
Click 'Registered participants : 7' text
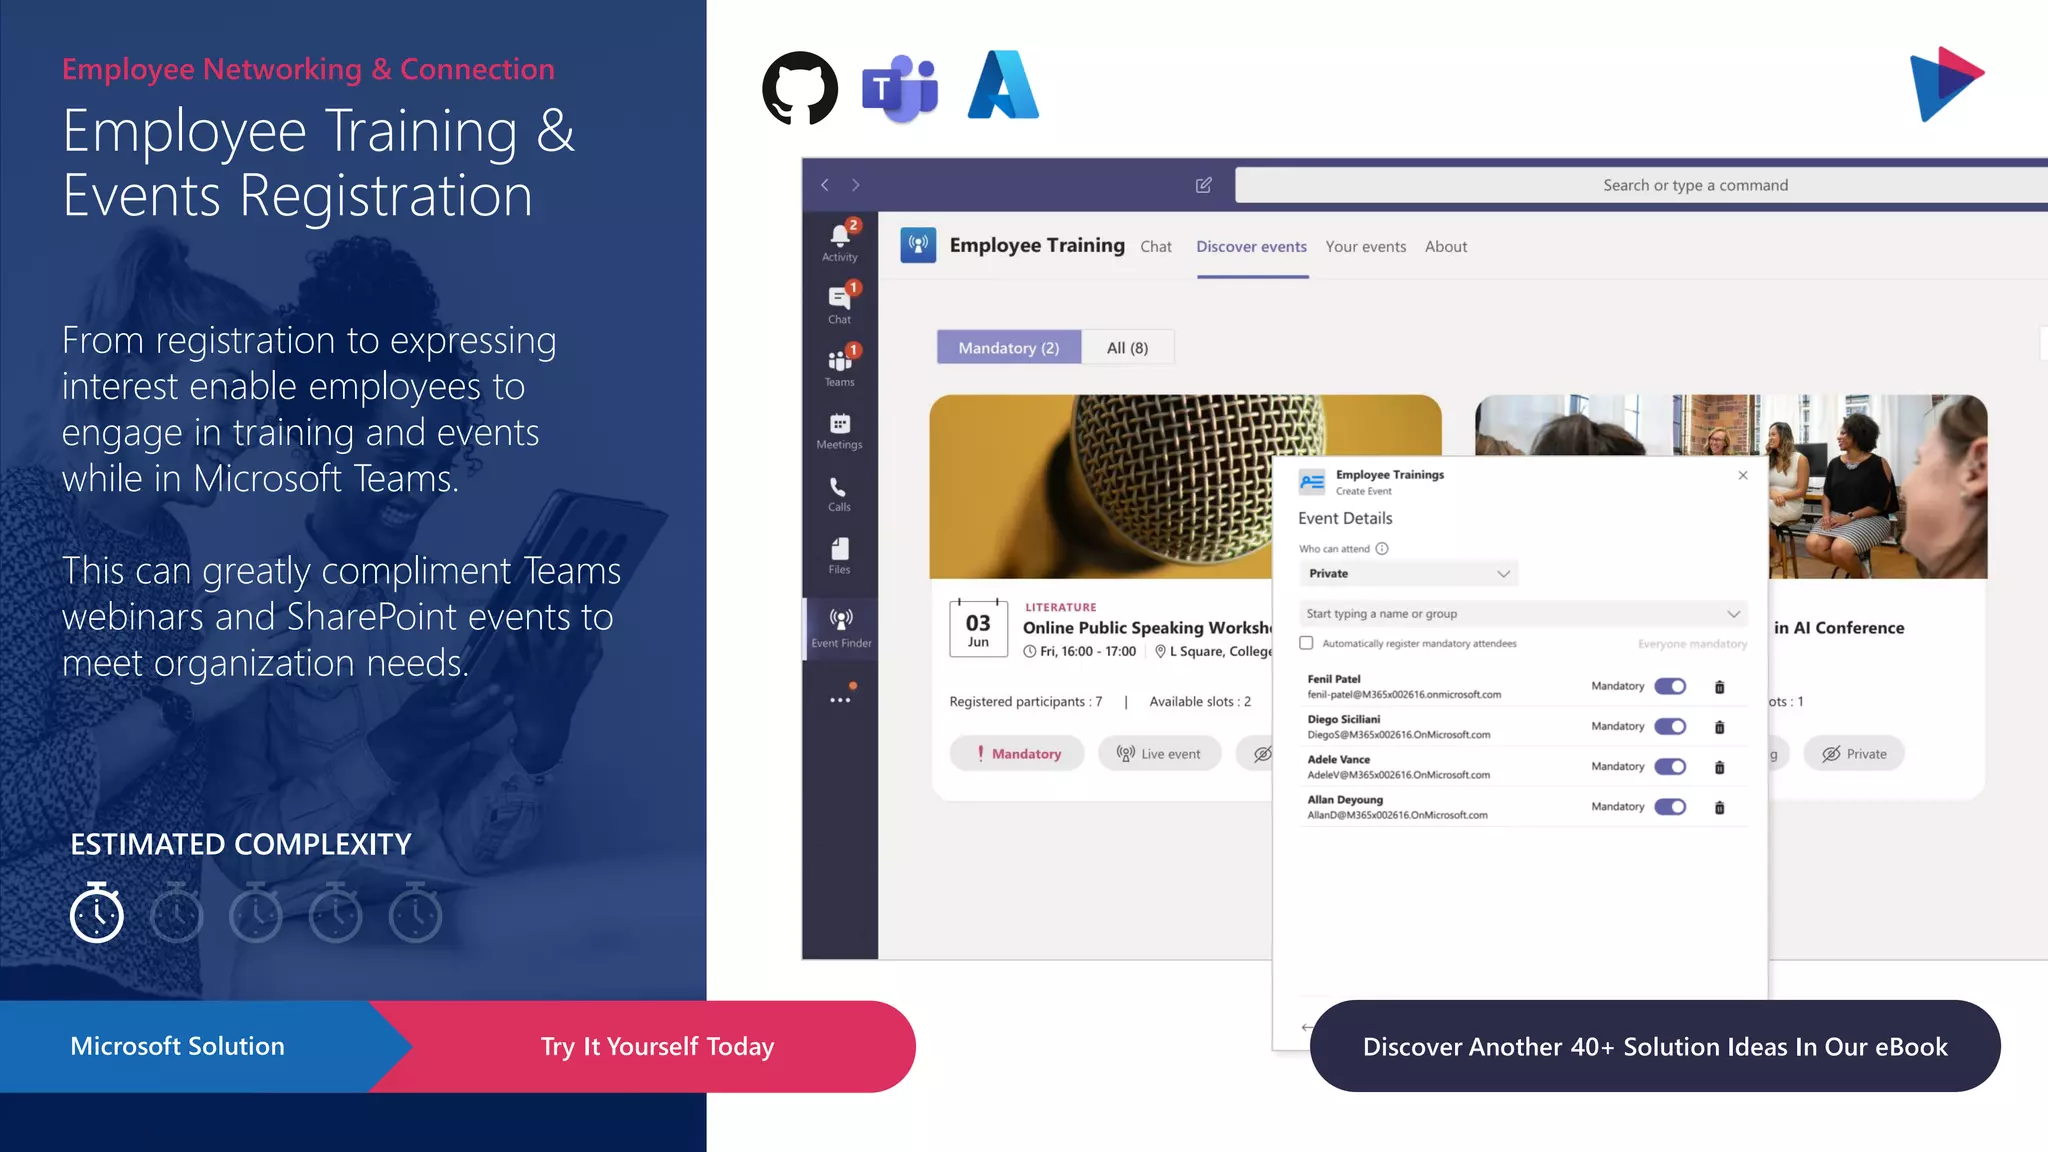pos(1026,701)
